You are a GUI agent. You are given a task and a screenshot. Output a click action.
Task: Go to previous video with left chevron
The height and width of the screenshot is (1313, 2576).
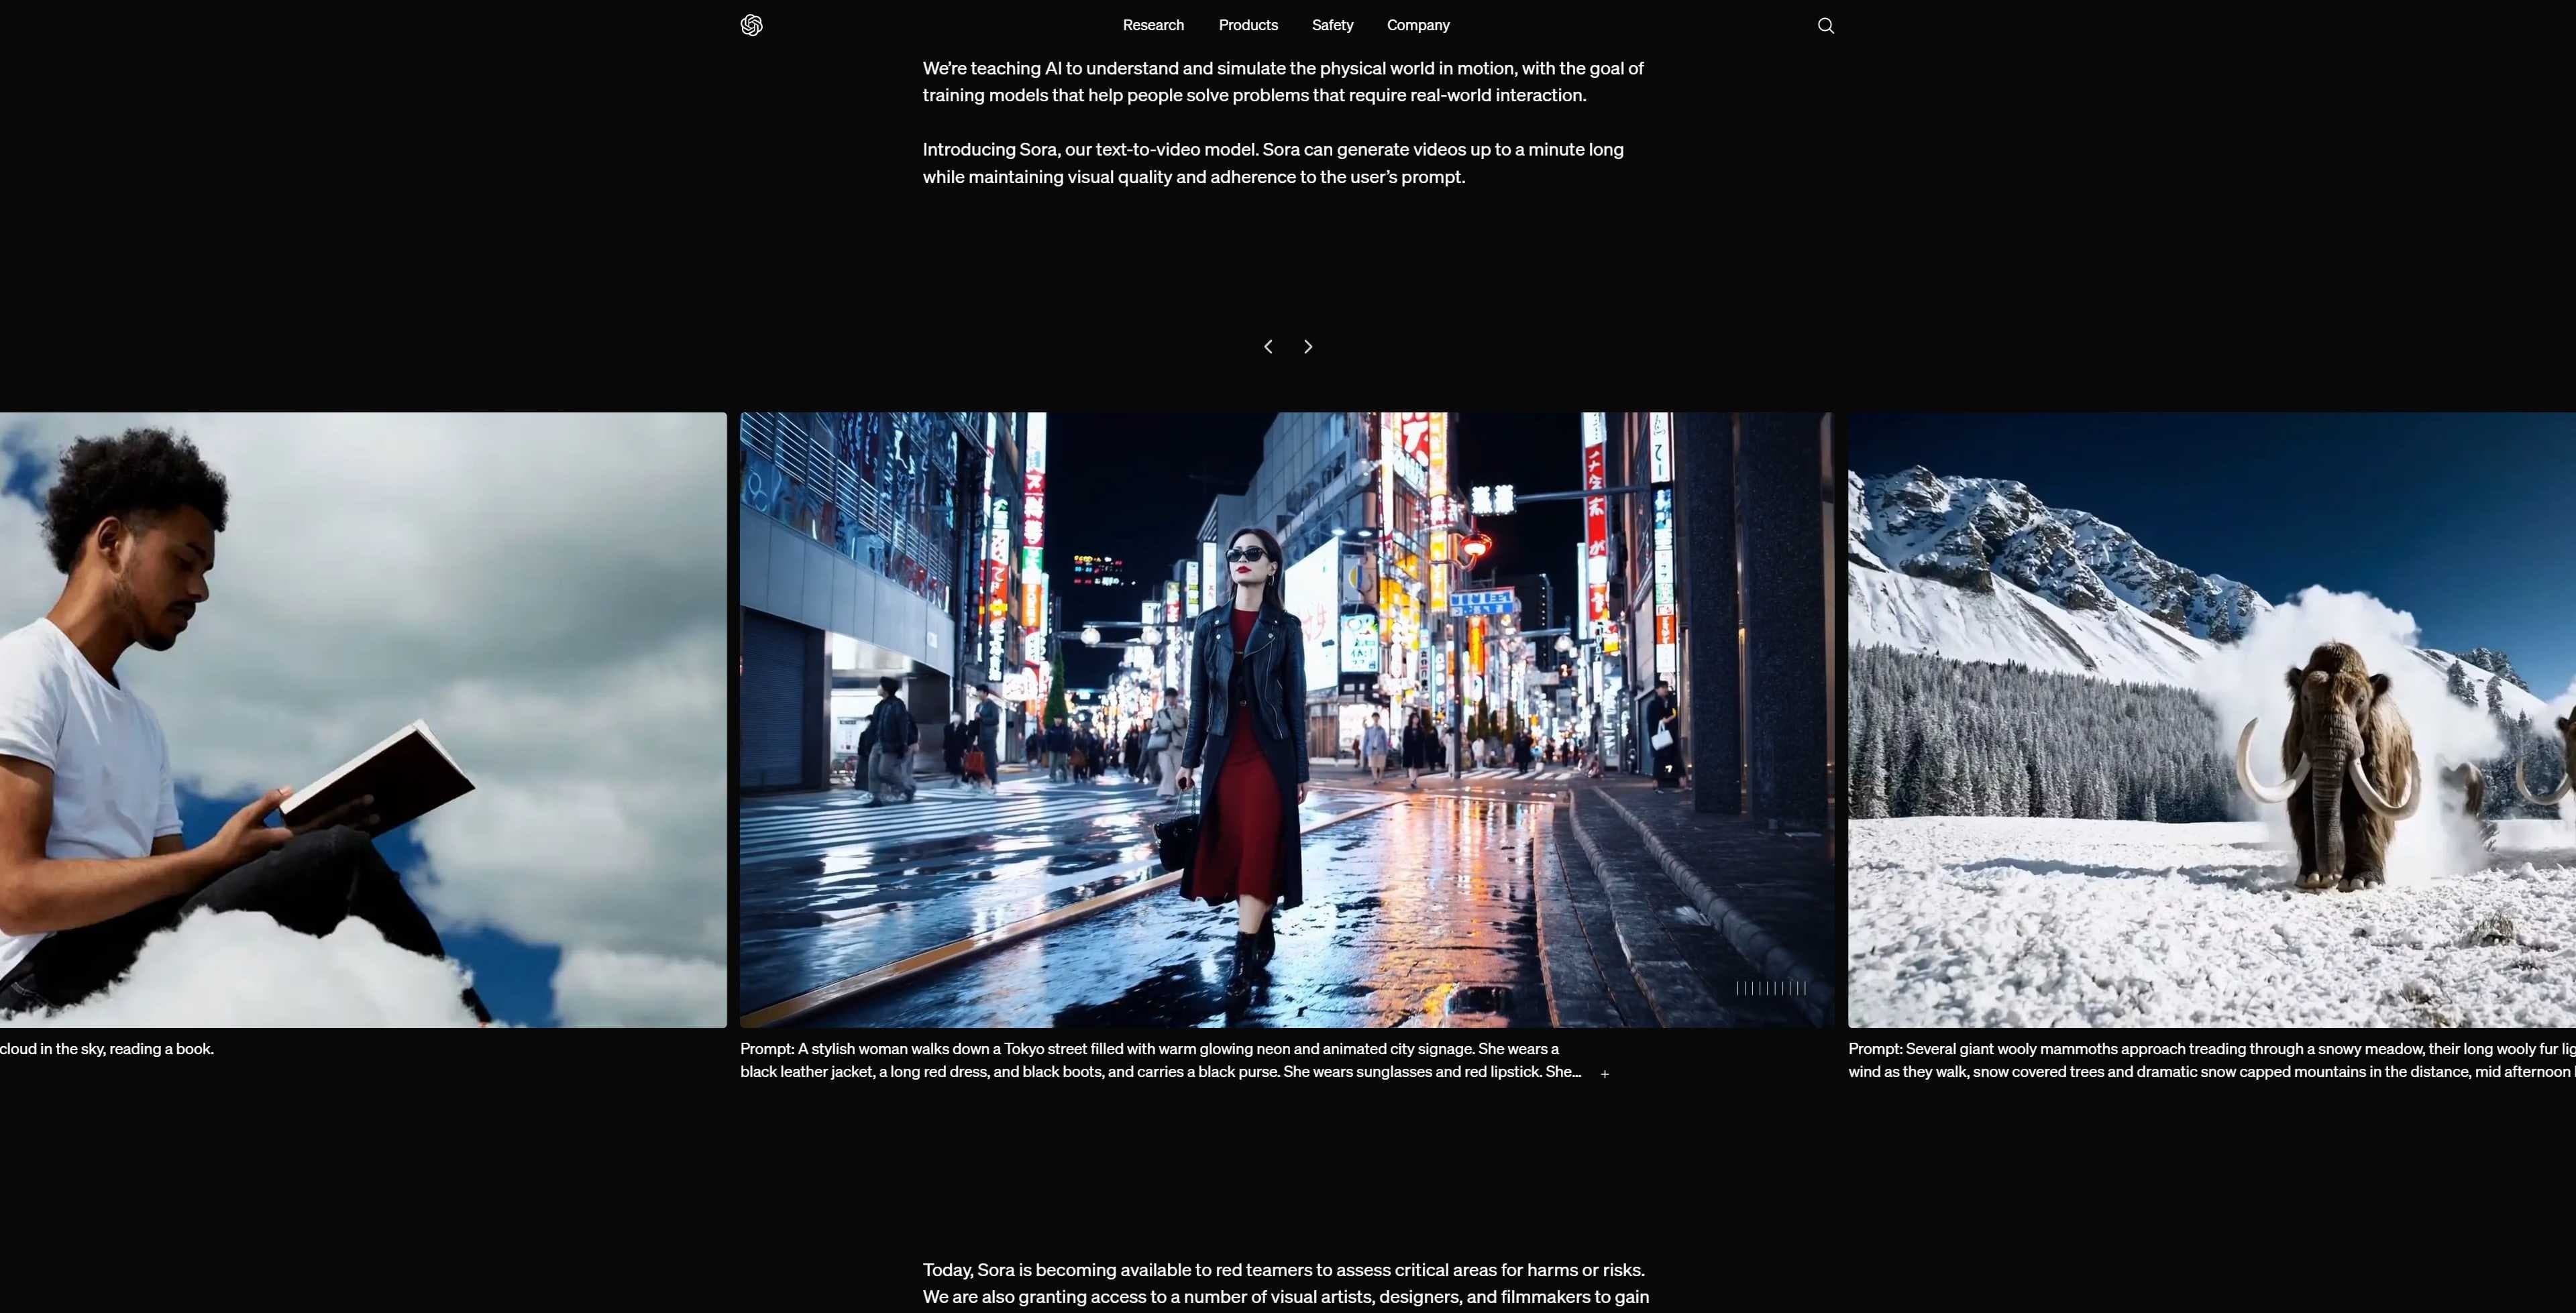point(1268,346)
